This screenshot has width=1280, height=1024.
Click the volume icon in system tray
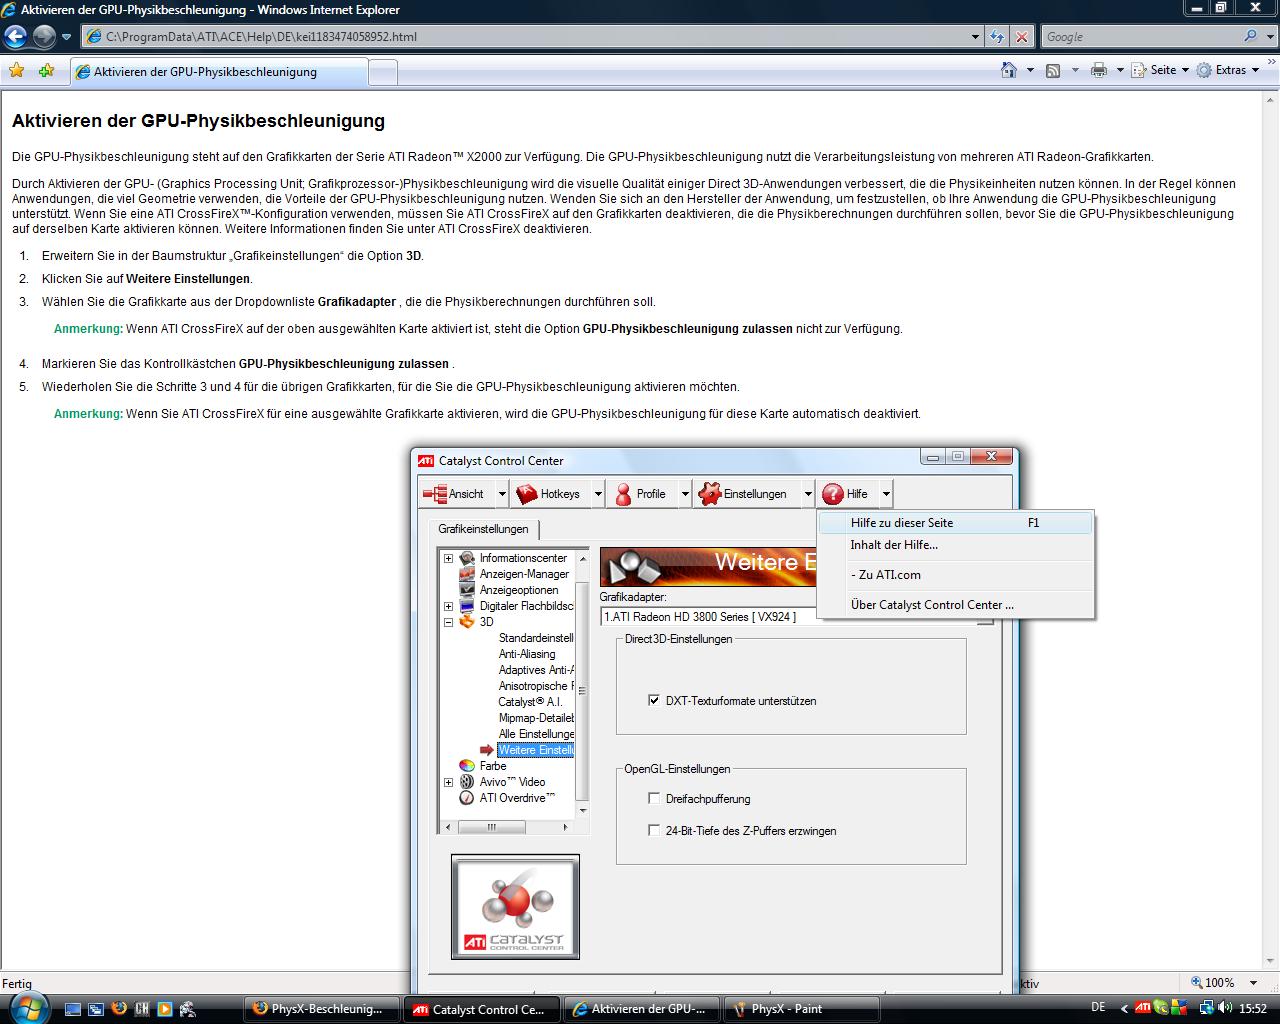[x=1226, y=1008]
